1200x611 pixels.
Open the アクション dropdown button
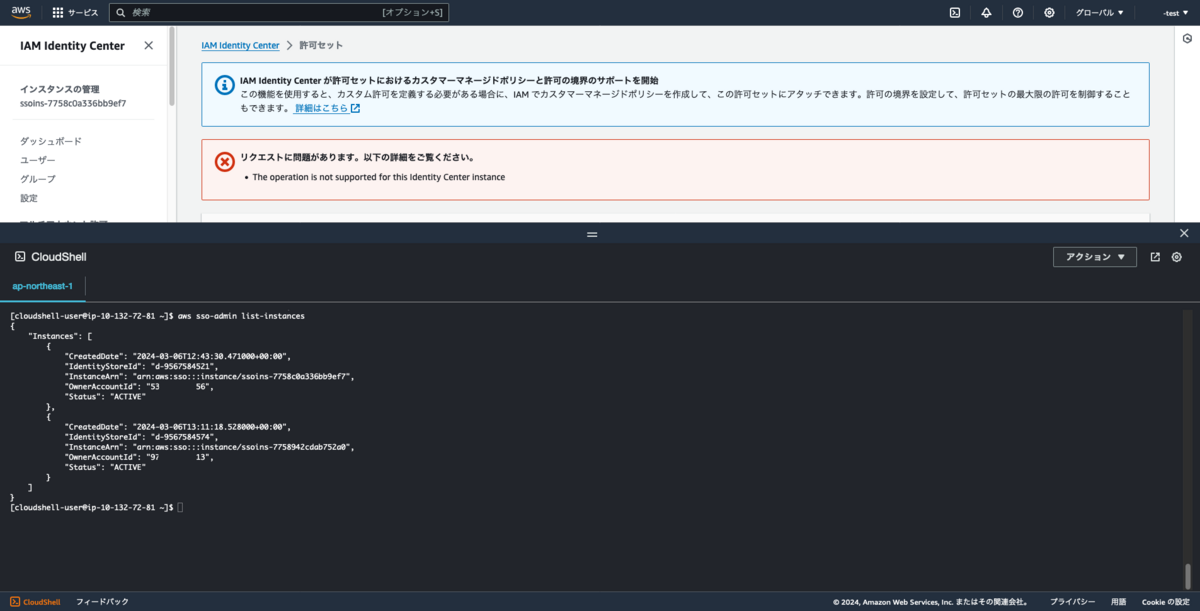1095,257
